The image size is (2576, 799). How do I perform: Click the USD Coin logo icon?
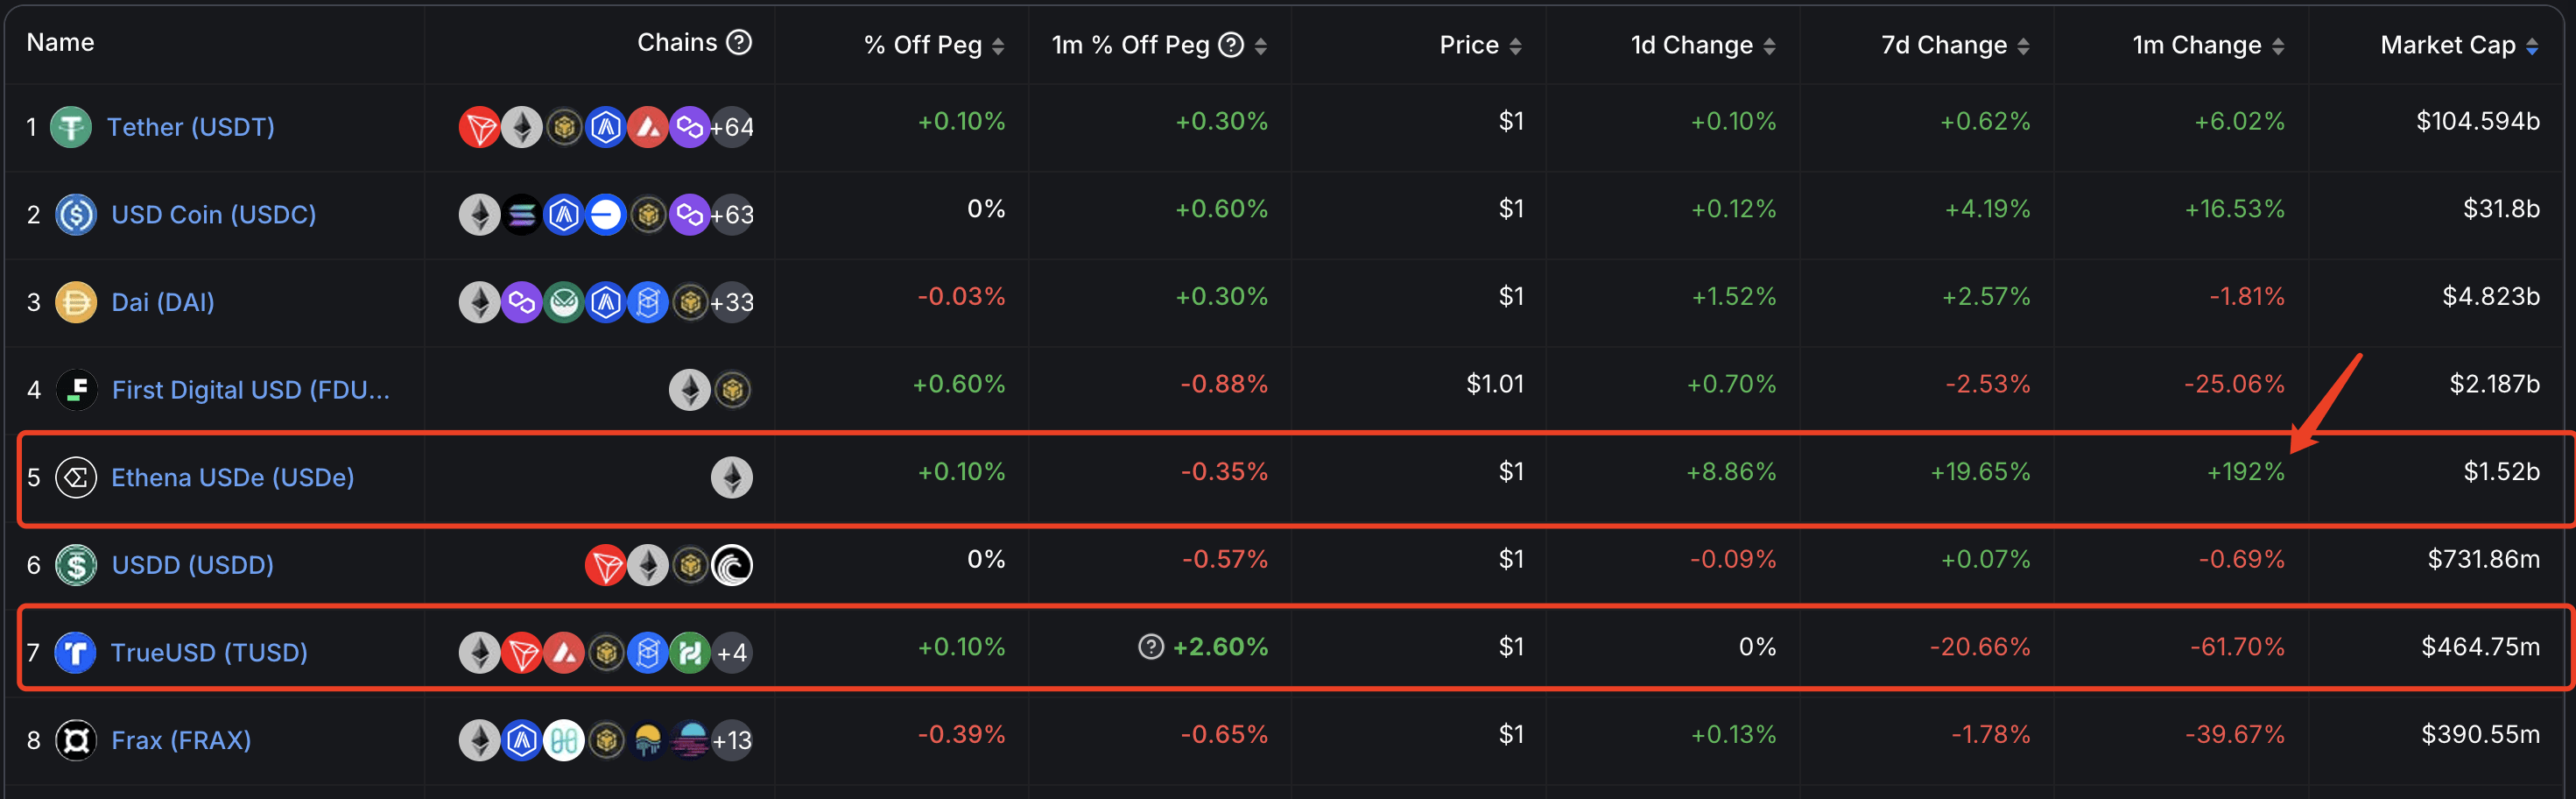(76, 215)
